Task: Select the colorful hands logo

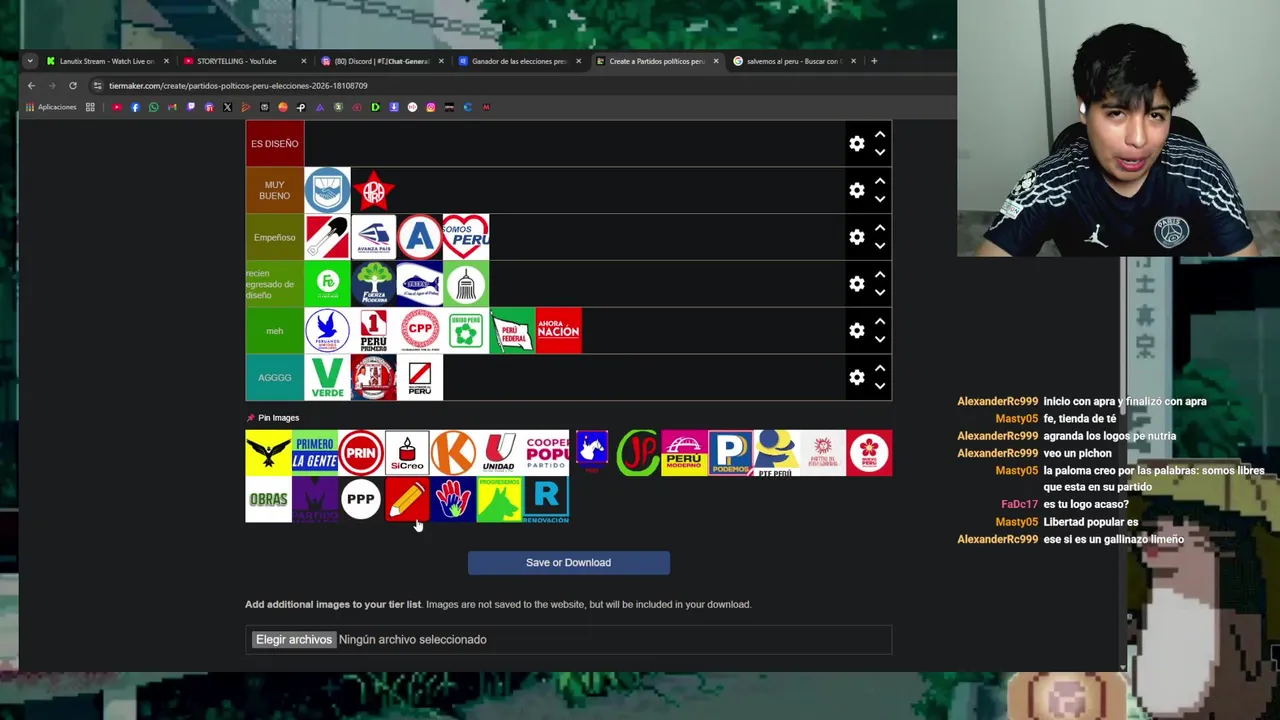Action: [x=453, y=499]
